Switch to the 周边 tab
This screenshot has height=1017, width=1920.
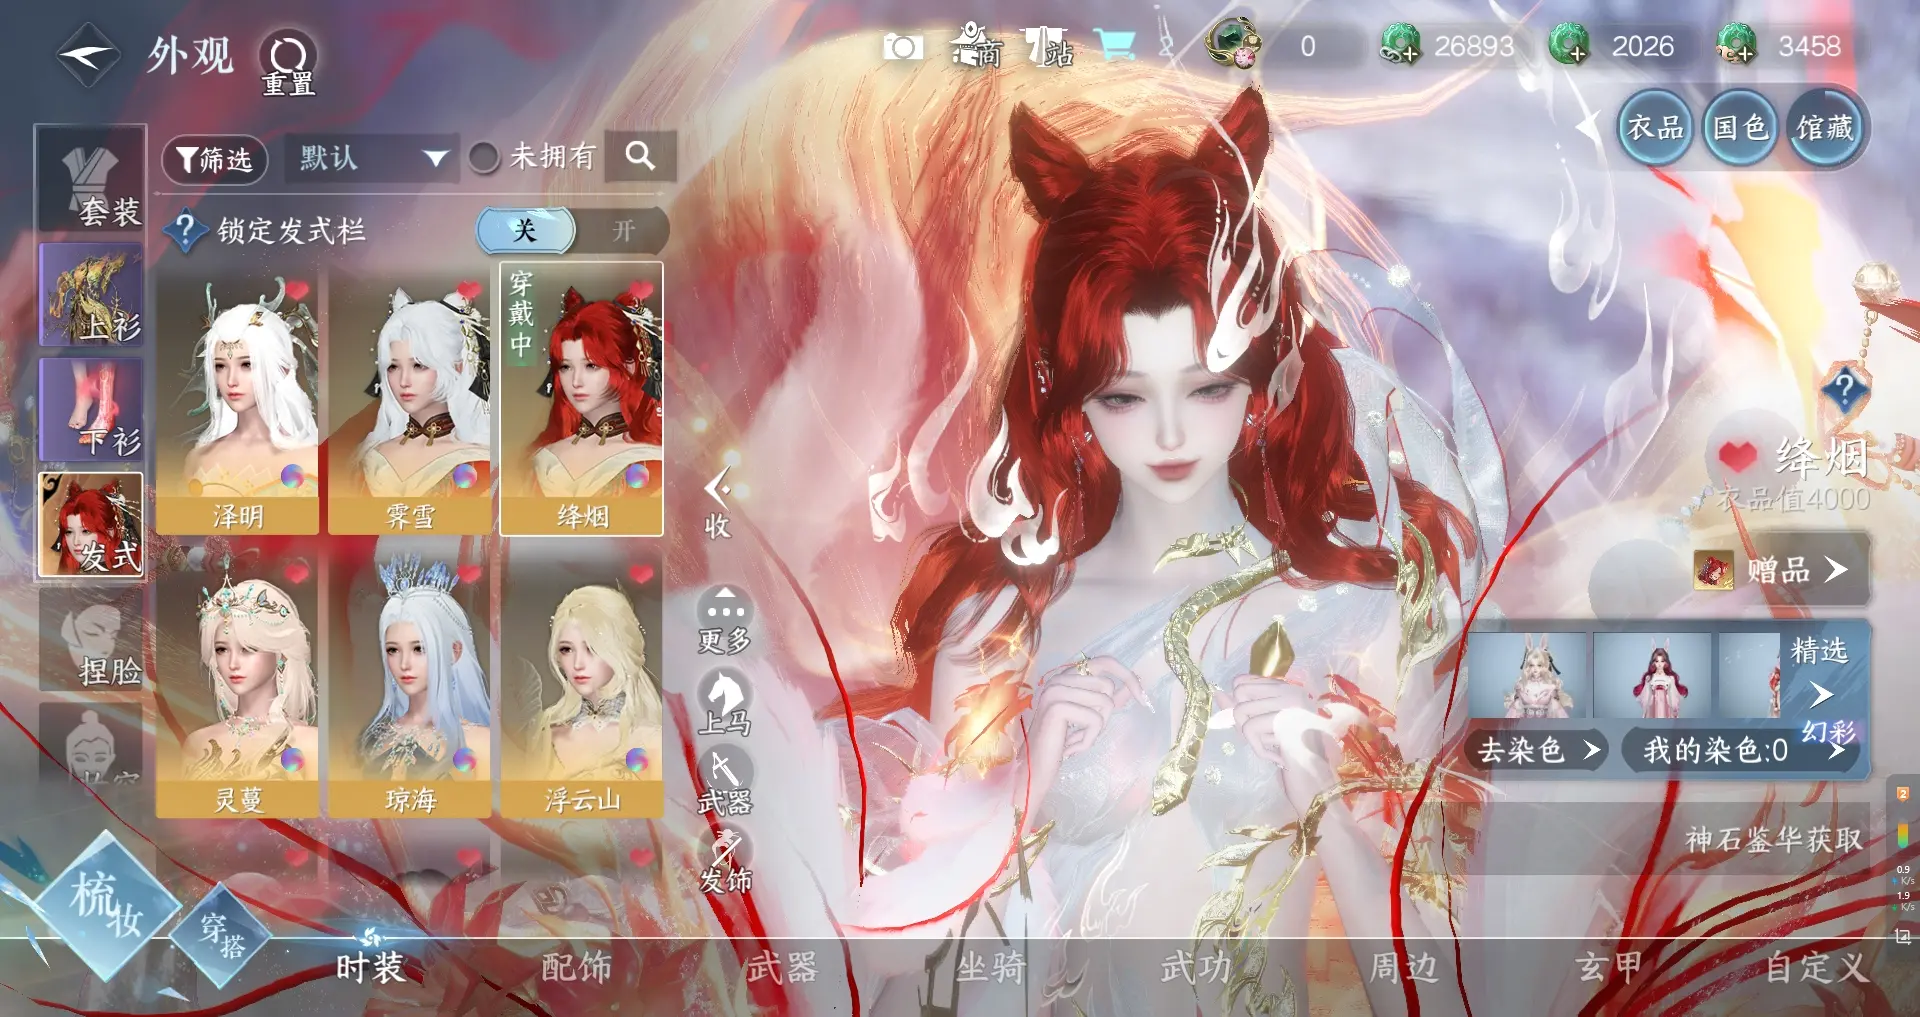tap(1403, 967)
